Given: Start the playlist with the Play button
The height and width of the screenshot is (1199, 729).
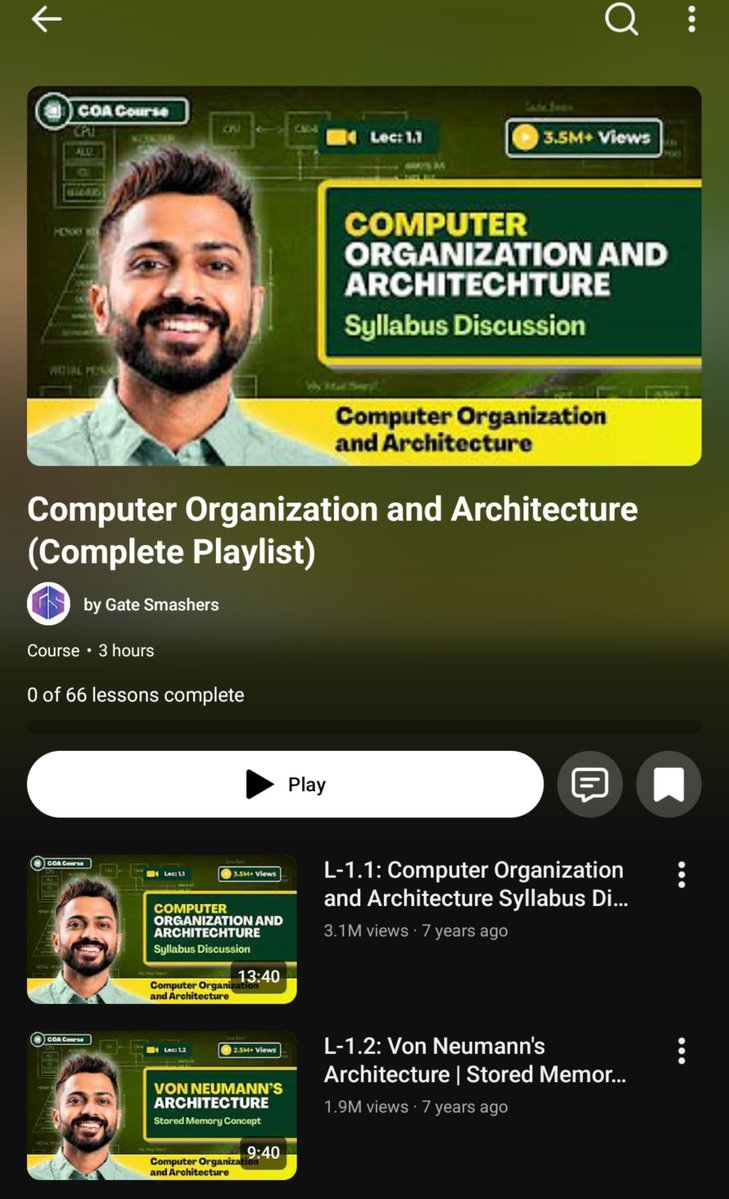Looking at the screenshot, I should [x=285, y=784].
